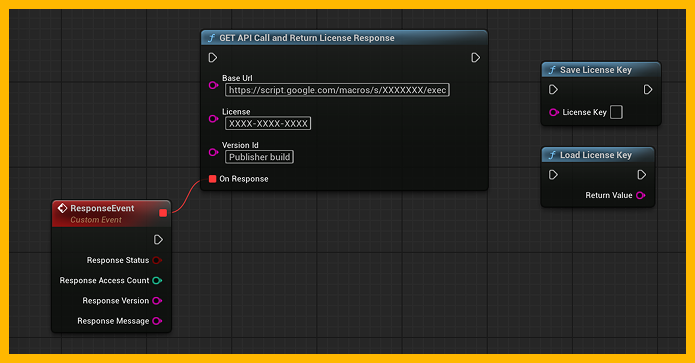Click the Response Version label
The image size is (695, 363).
coord(116,301)
